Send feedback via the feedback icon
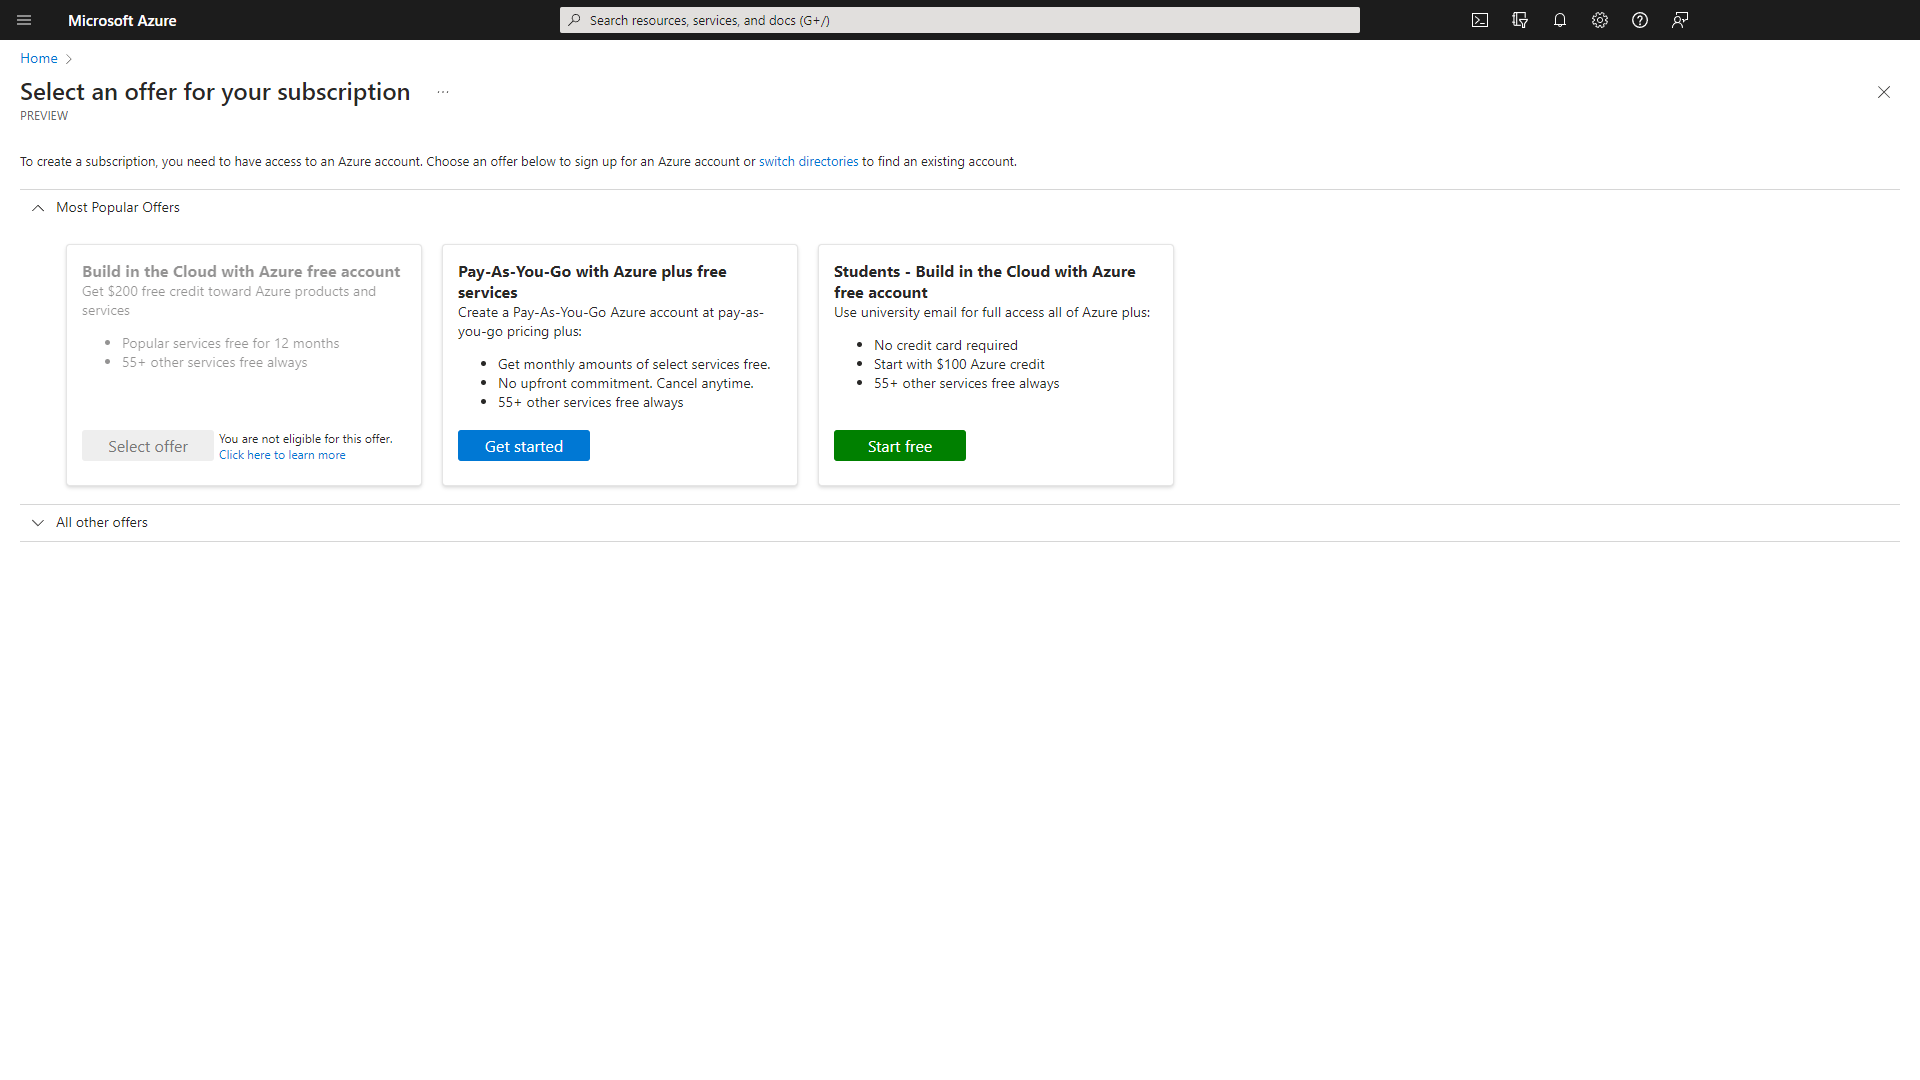The image size is (1920, 1080). point(1680,20)
